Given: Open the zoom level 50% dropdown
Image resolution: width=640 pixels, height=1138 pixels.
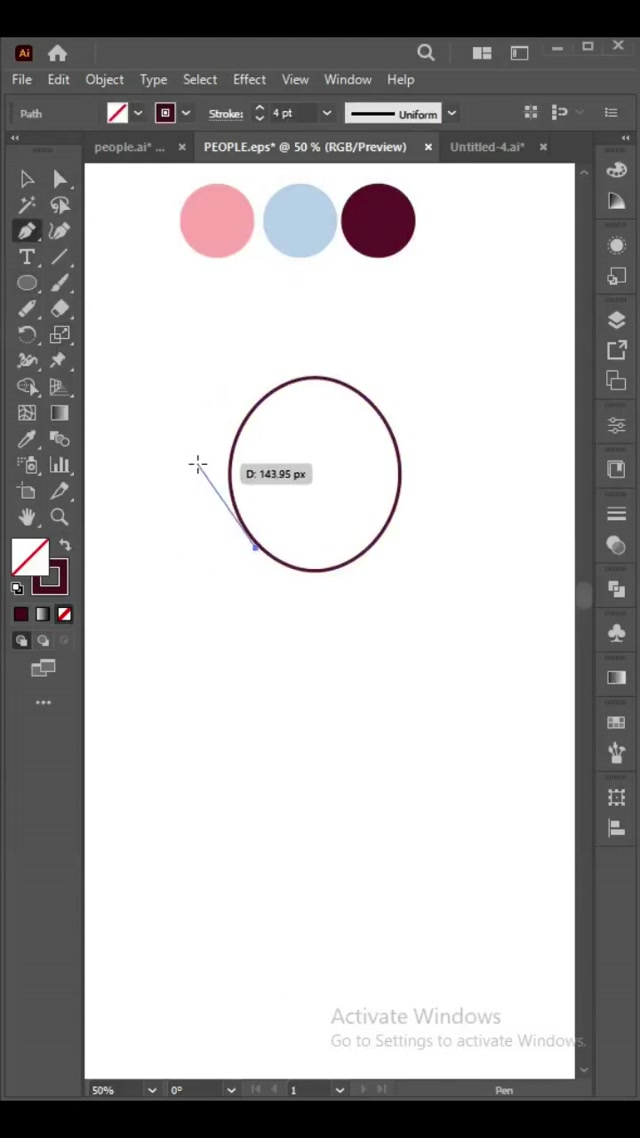Looking at the screenshot, I should coord(152,1090).
